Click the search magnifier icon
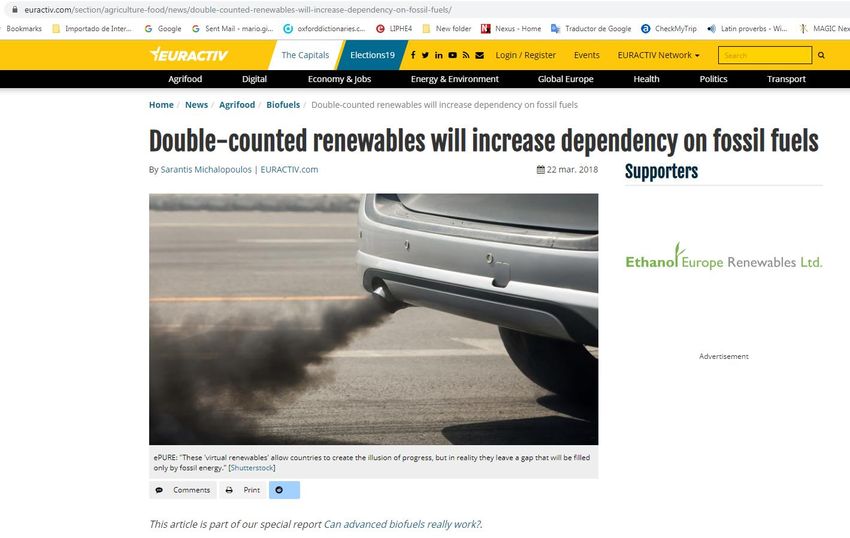The image size is (850, 538). tap(821, 55)
